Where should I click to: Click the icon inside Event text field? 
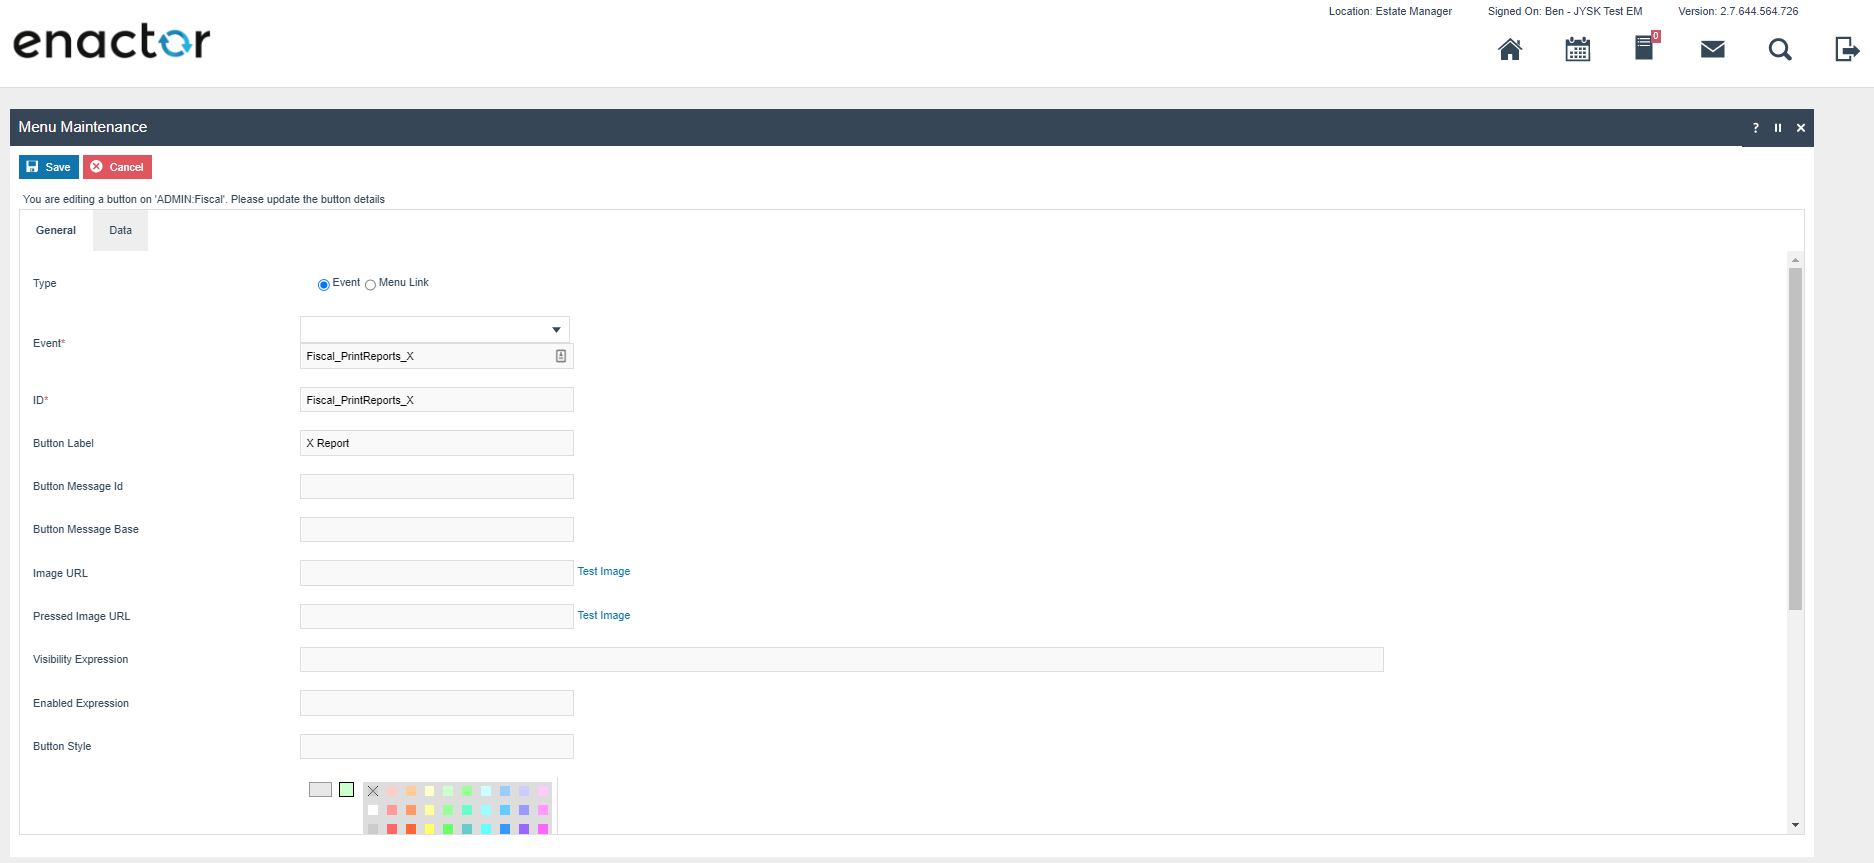(561, 356)
